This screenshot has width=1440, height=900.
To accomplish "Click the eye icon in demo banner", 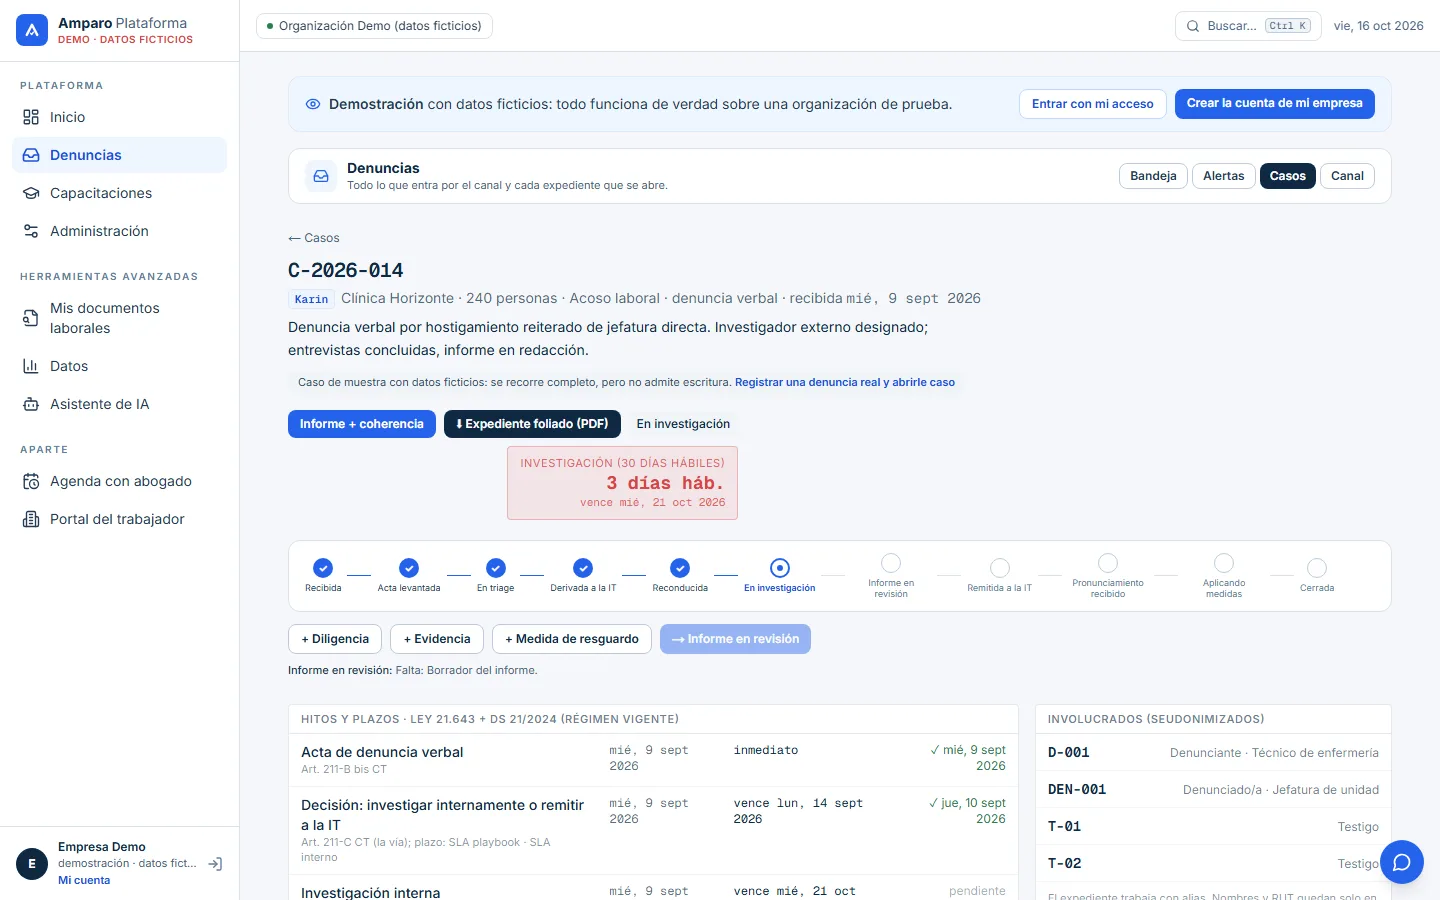I will pos(313,104).
